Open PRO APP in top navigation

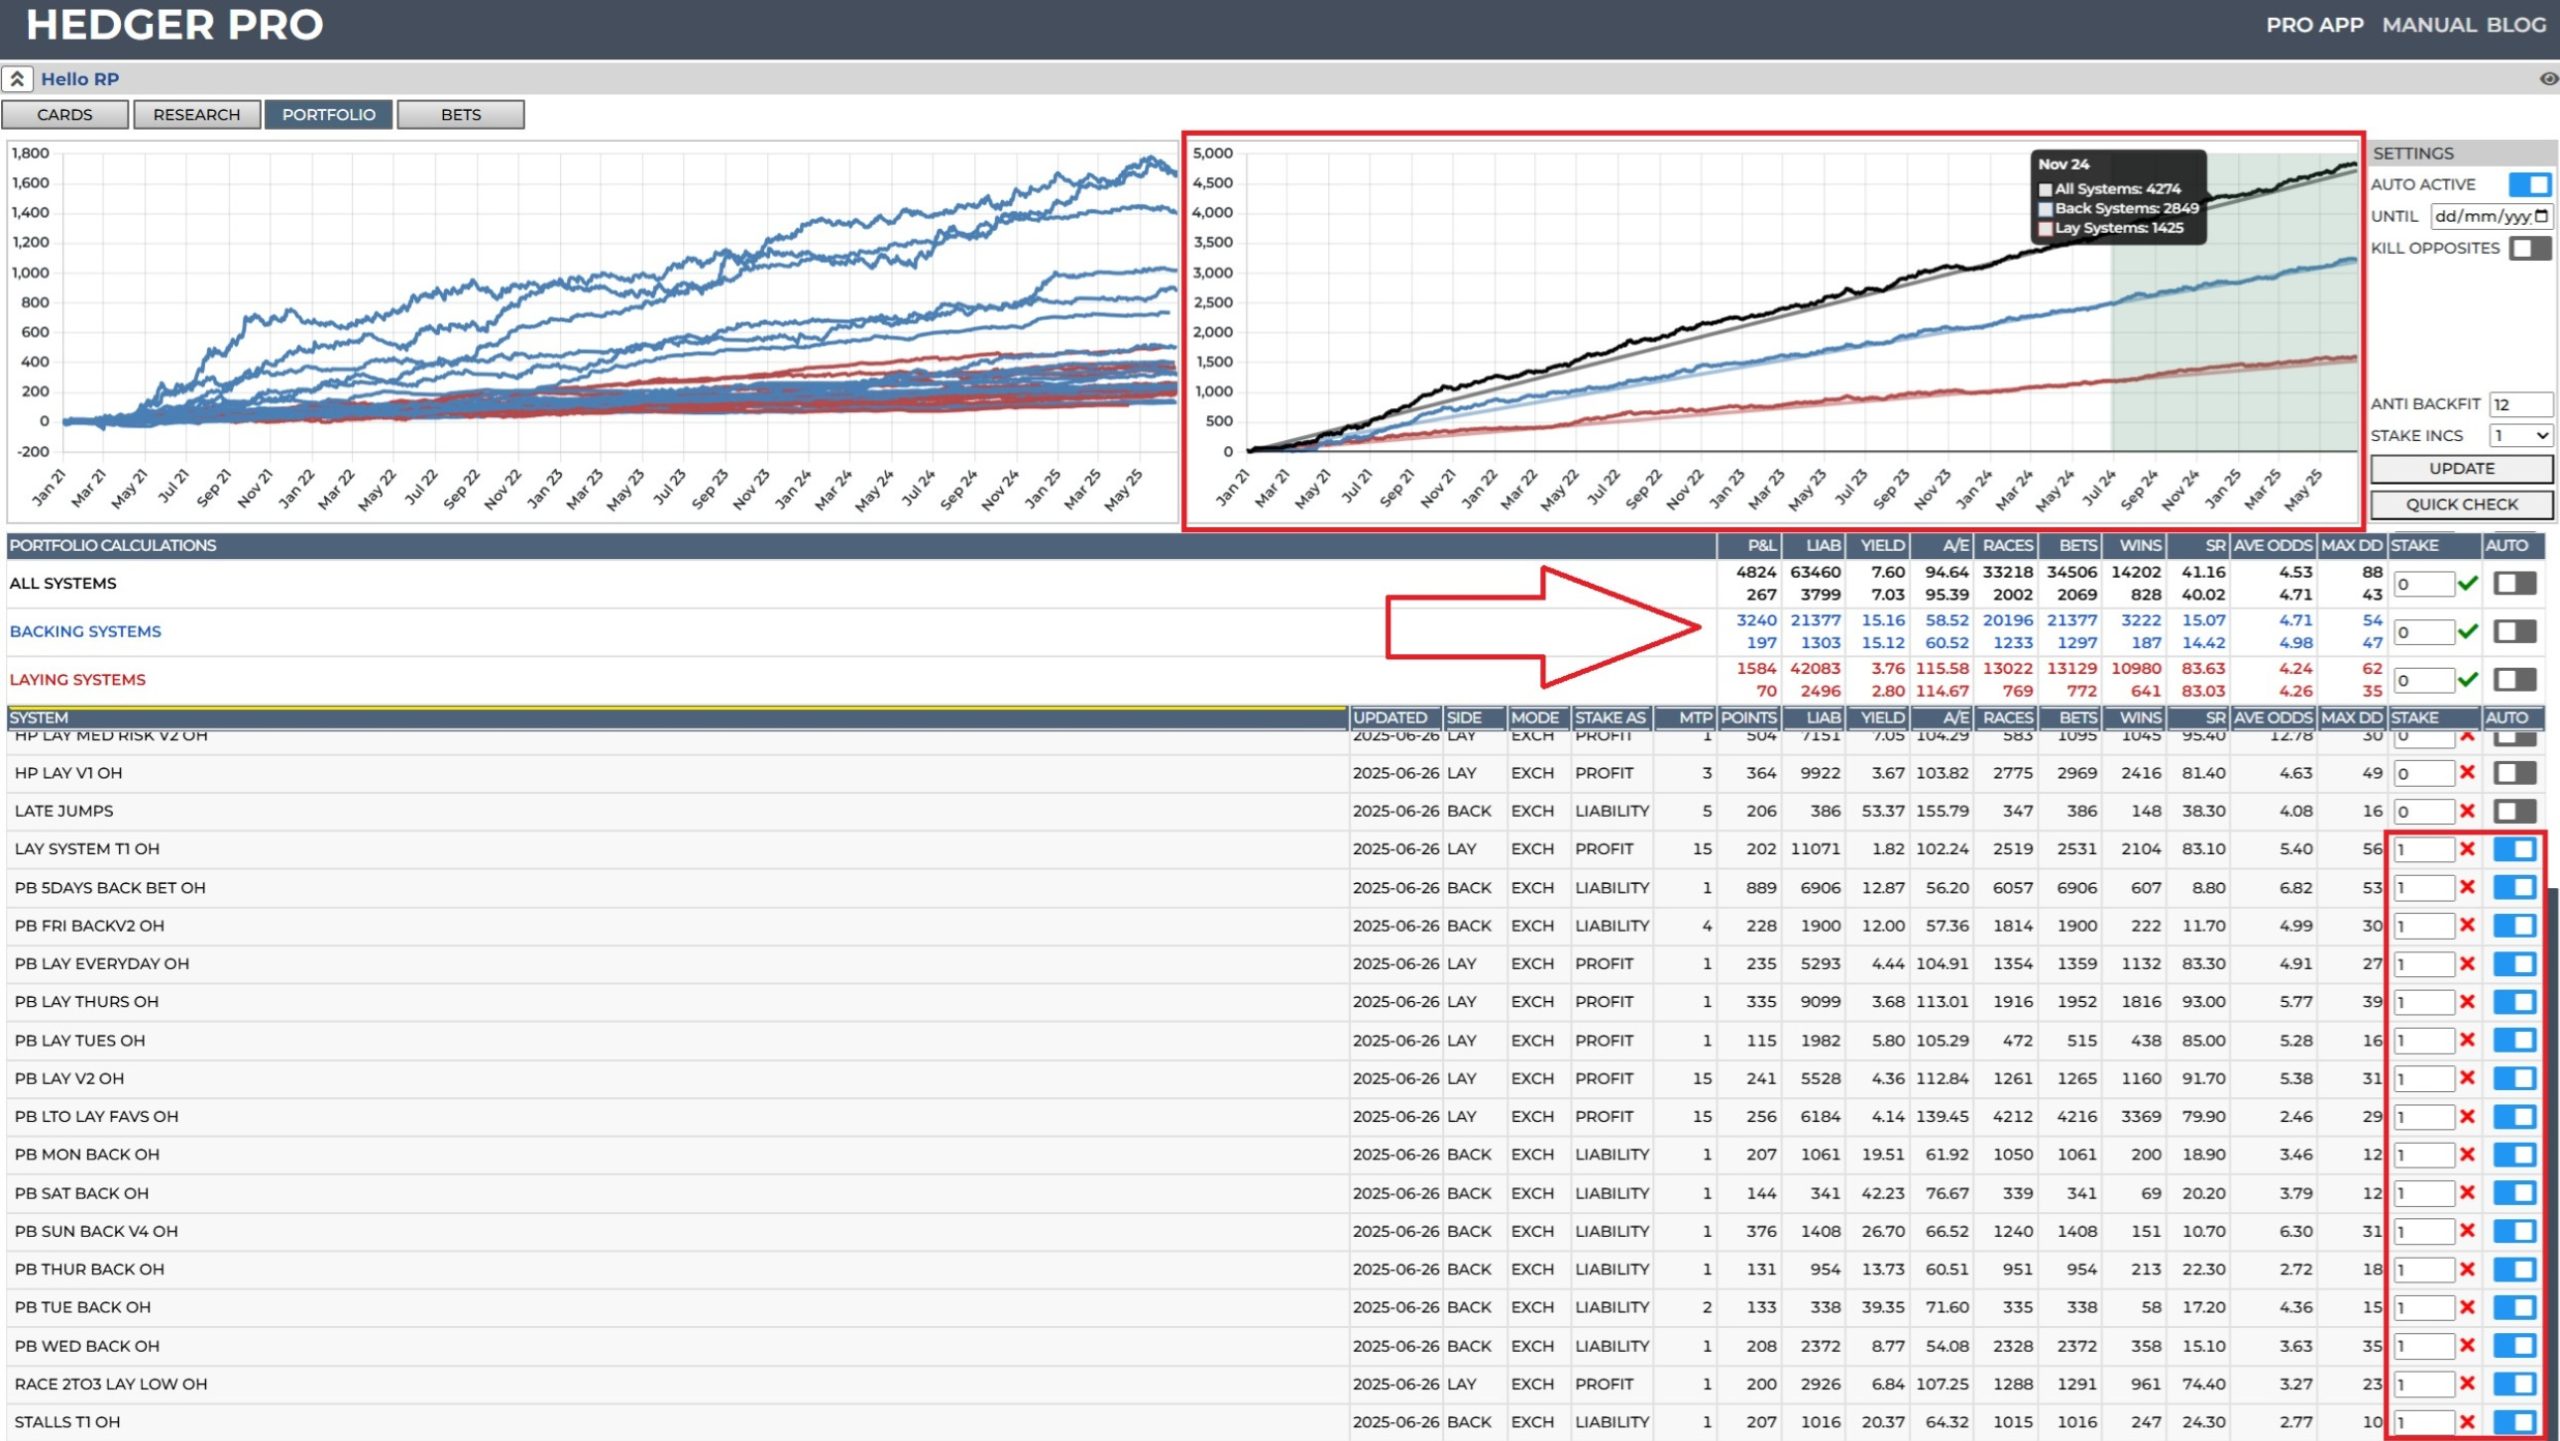pyautogui.click(x=2314, y=25)
